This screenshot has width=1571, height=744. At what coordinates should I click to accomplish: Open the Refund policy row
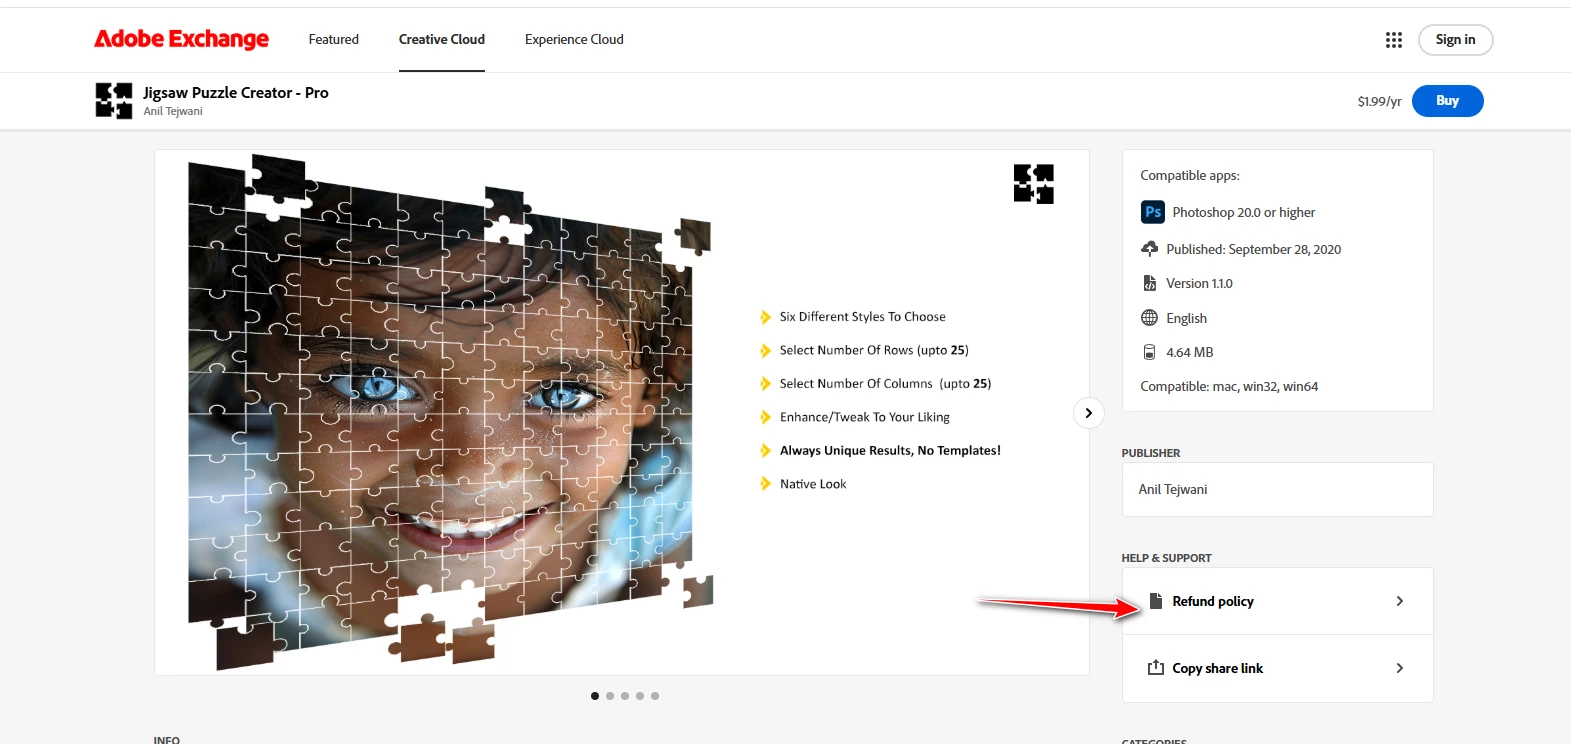pyautogui.click(x=1277, y=601)
